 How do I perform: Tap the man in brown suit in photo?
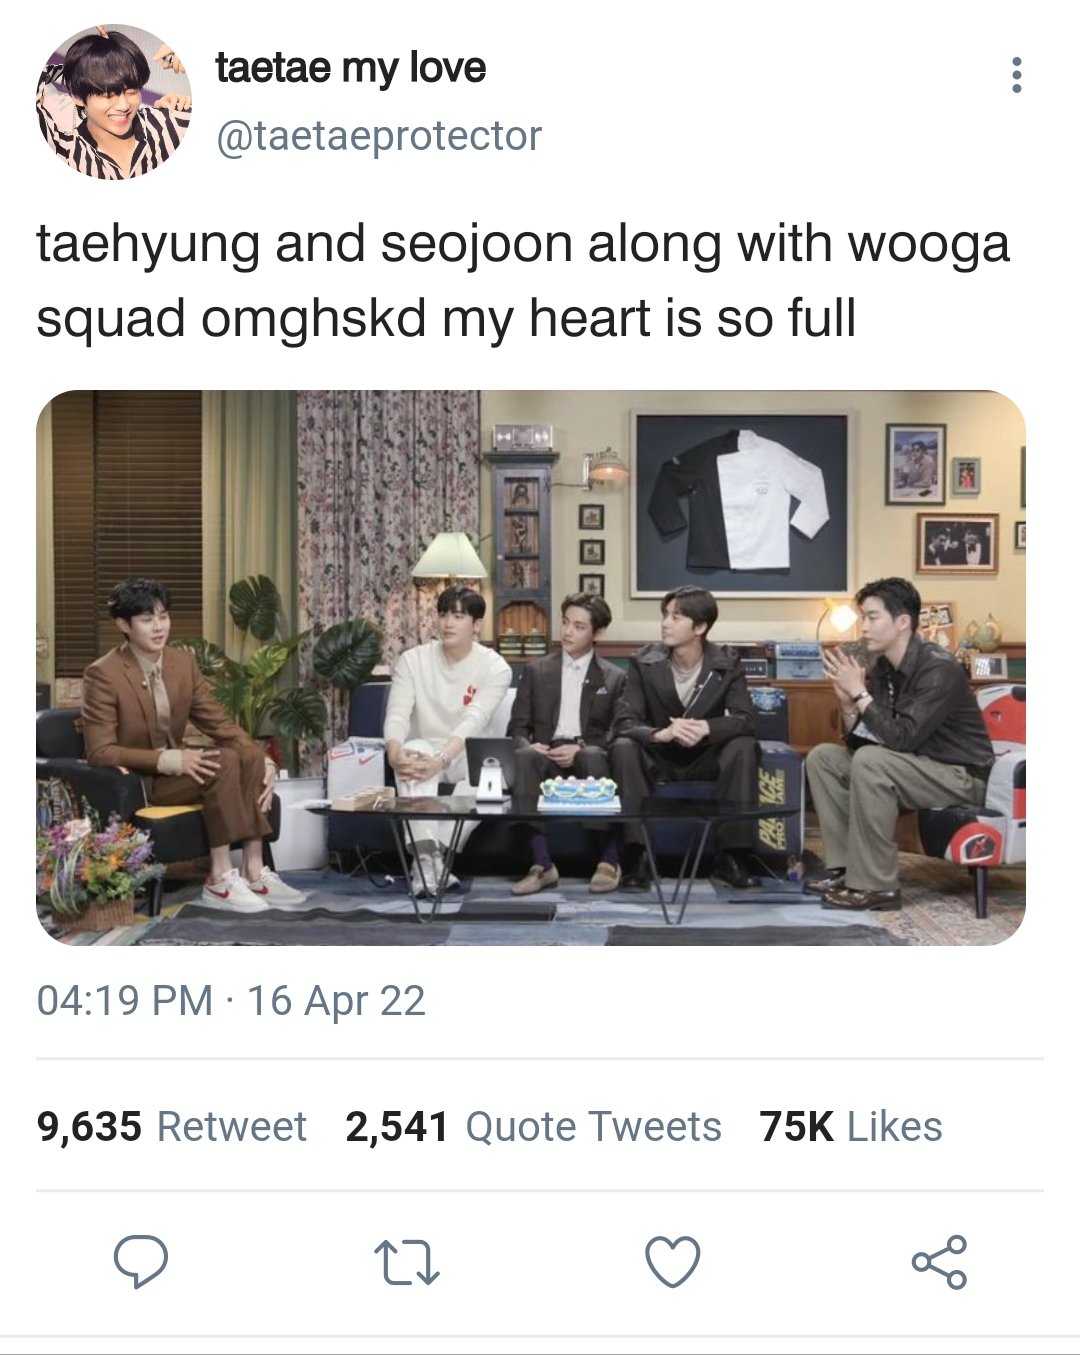[x=180, y=740]
